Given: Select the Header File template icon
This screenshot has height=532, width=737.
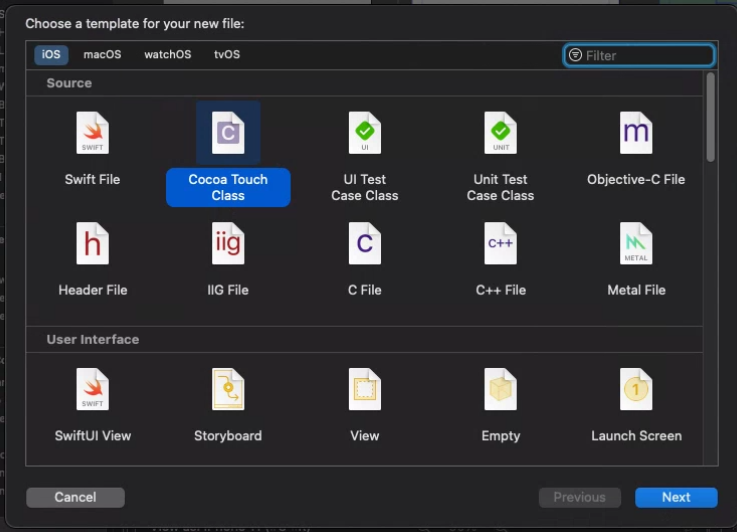Looking at the screenshot, I should (x=93, y=243).
